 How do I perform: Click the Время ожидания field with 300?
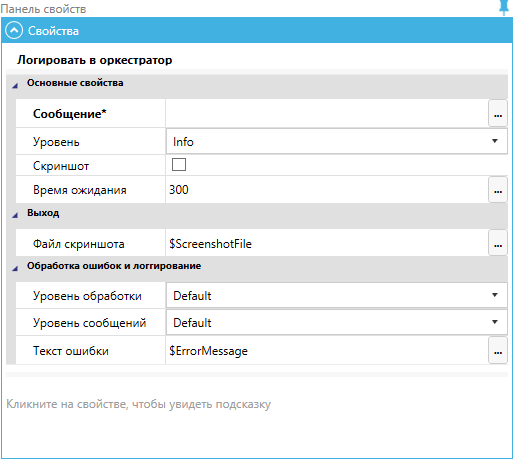coord(327,190)
